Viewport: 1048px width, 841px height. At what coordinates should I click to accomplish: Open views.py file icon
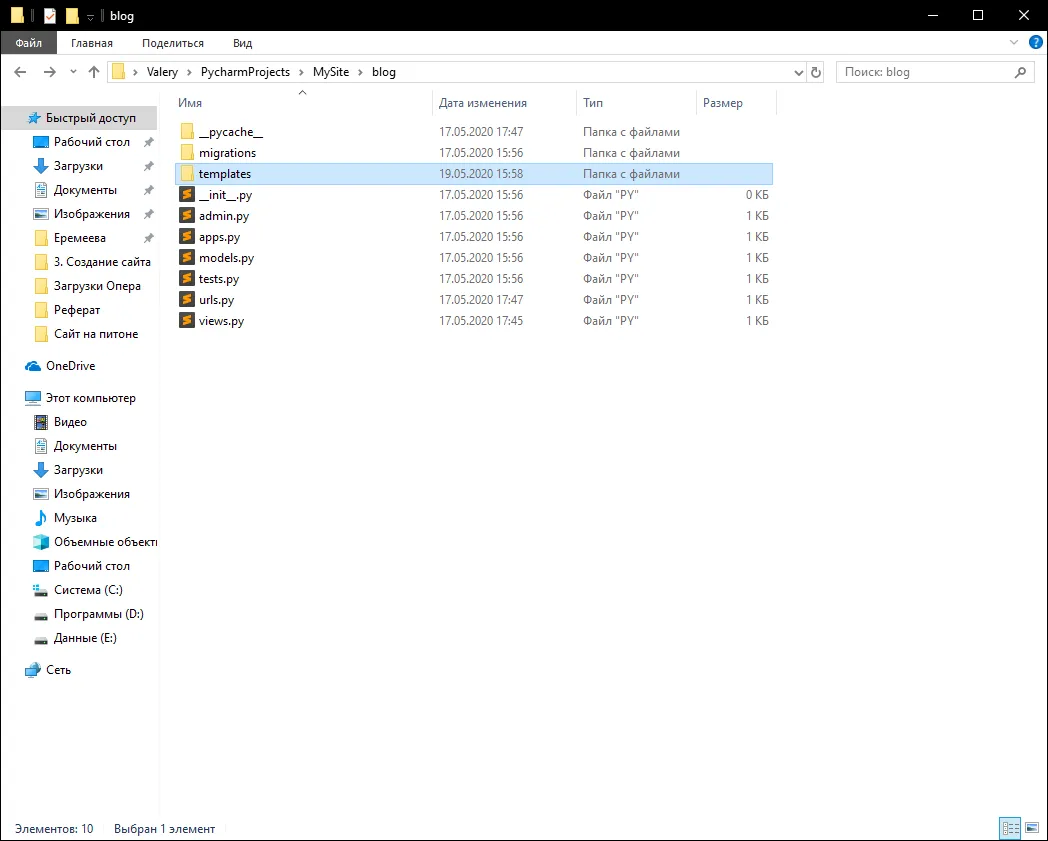pos(187,321)
